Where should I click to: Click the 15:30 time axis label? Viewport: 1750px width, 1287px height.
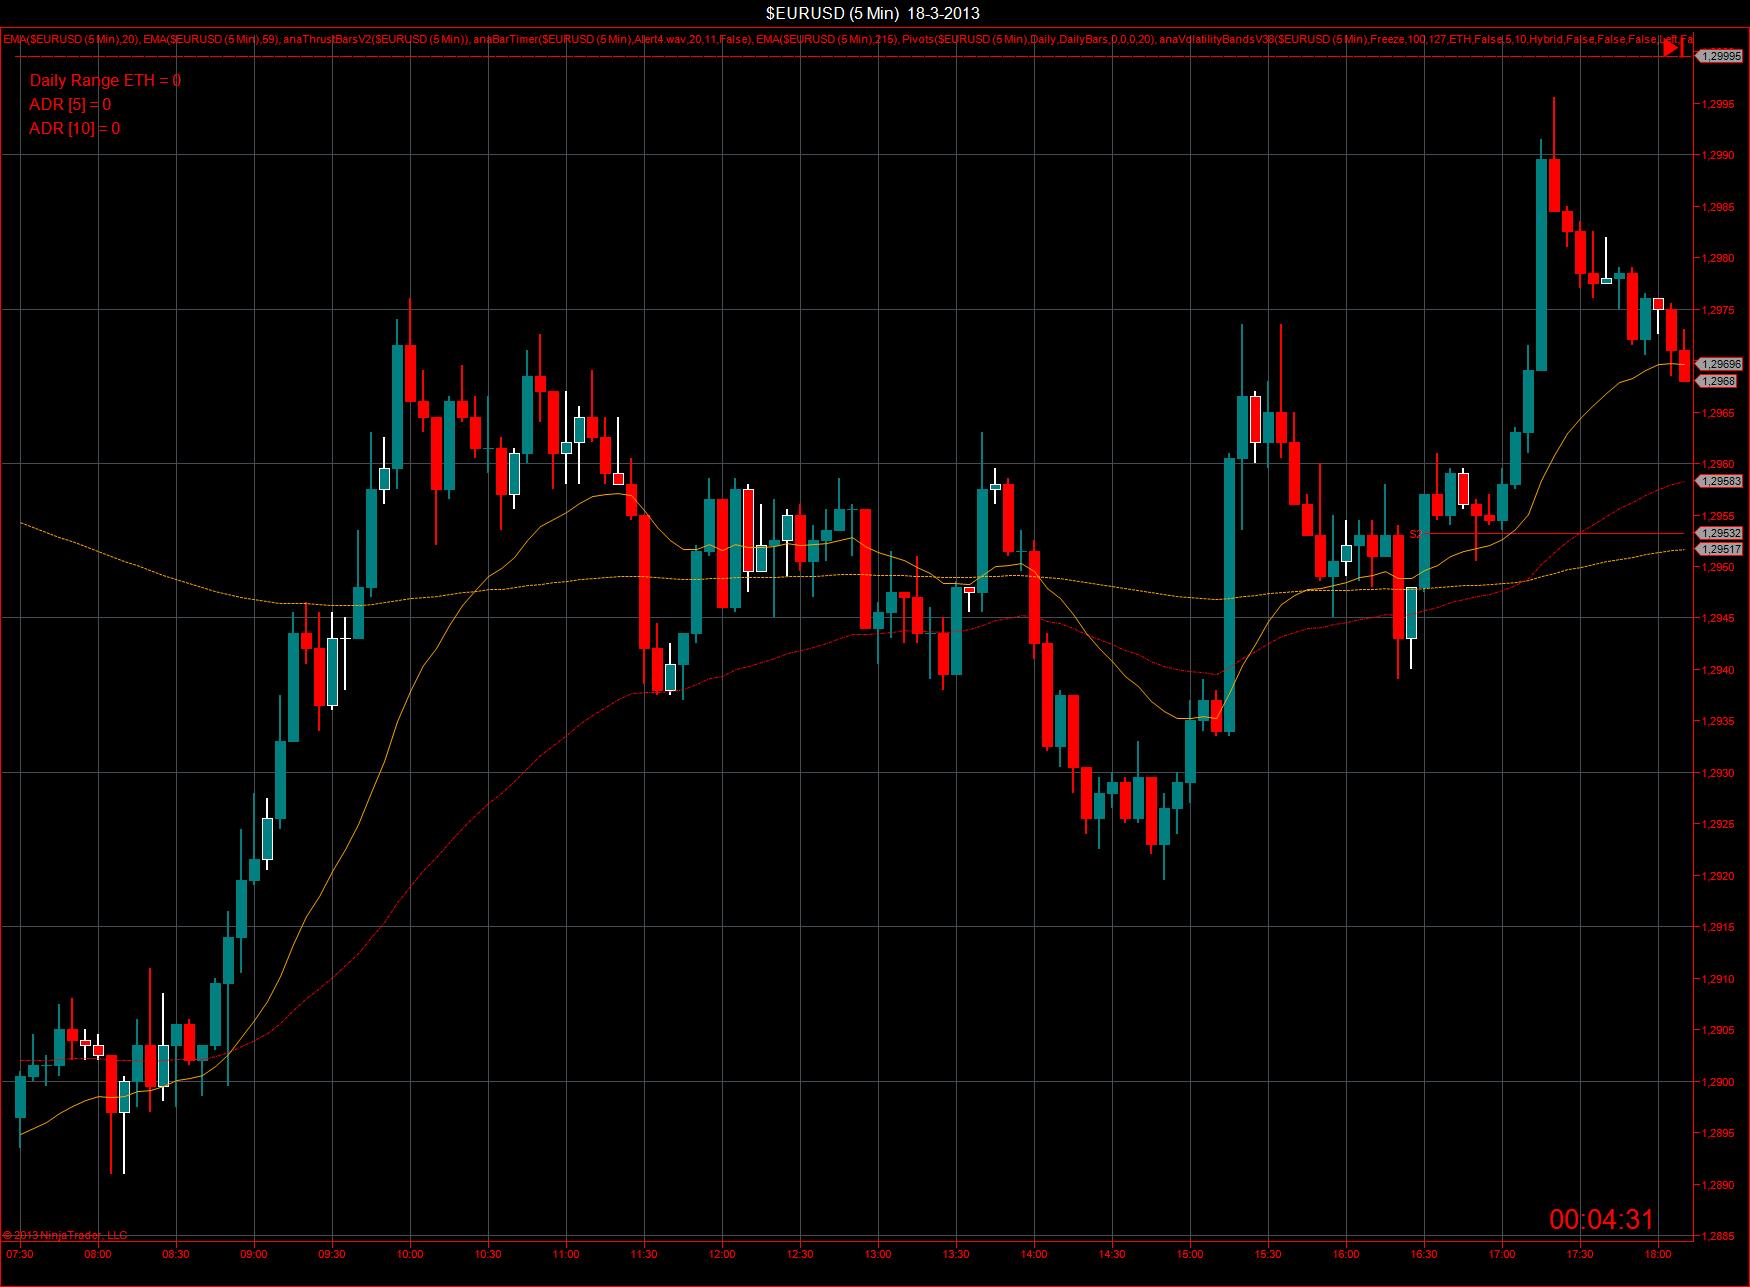coord(1268,1254)
